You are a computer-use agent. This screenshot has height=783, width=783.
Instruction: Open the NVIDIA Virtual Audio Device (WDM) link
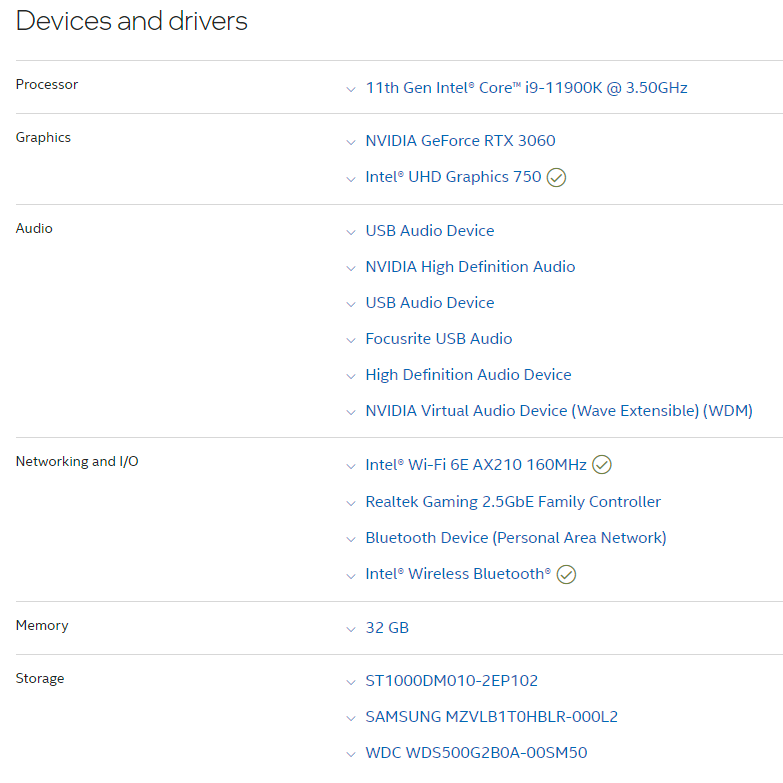point(559,410)
